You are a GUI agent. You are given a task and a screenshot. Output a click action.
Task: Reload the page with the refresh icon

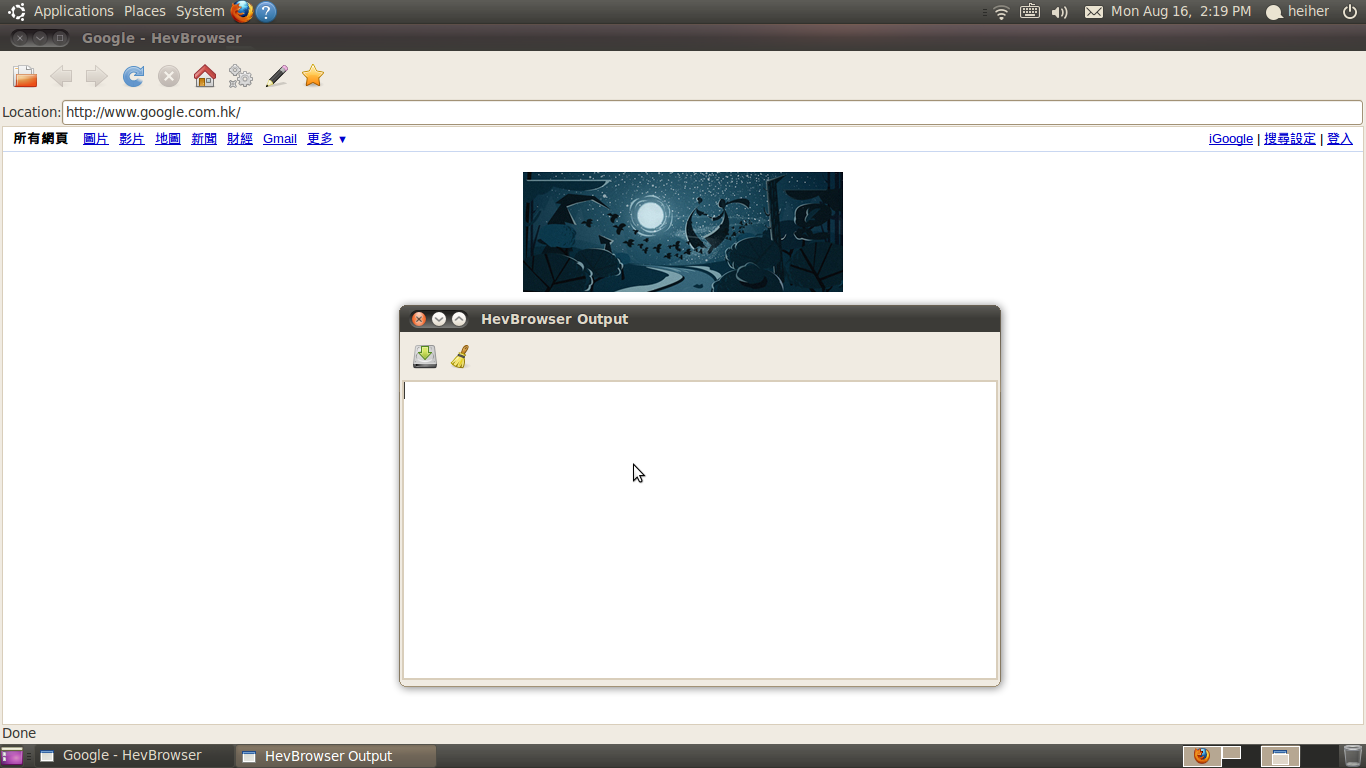pyautogui.click(x=133, y=76)
